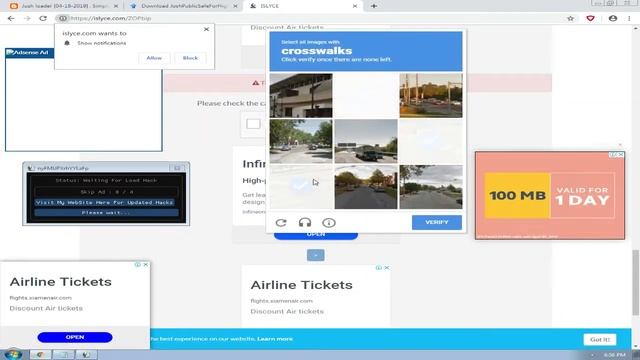640x360 pixels.
Task: Open ad info on center Airline Tickets ad
Action: tap(379, 268)
